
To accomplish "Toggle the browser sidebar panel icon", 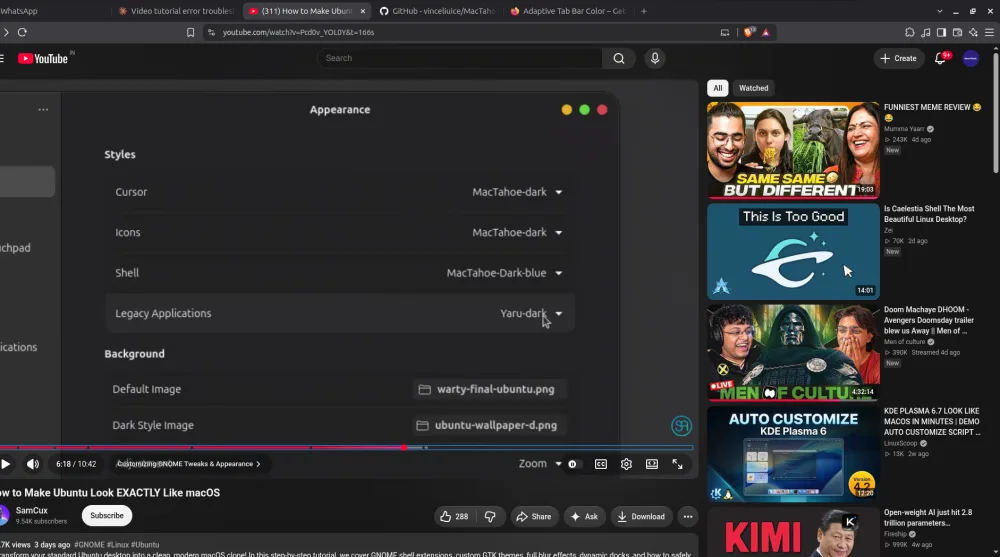I will (941, 32).
